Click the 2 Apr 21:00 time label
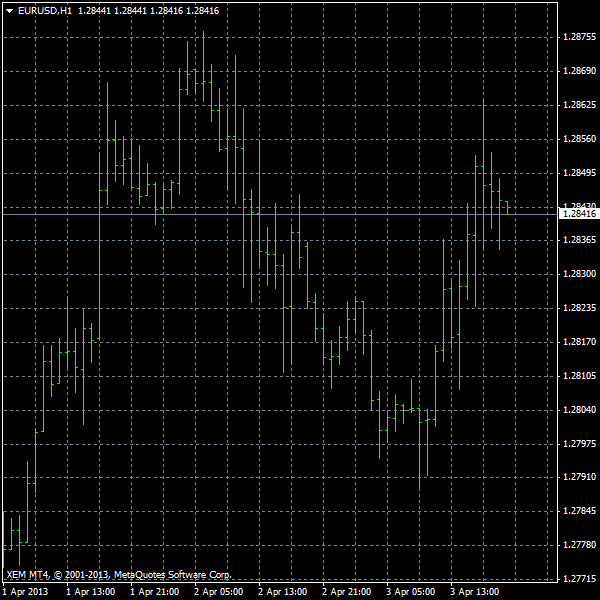The width and height of the screenshot is (600, 600). 346,592
